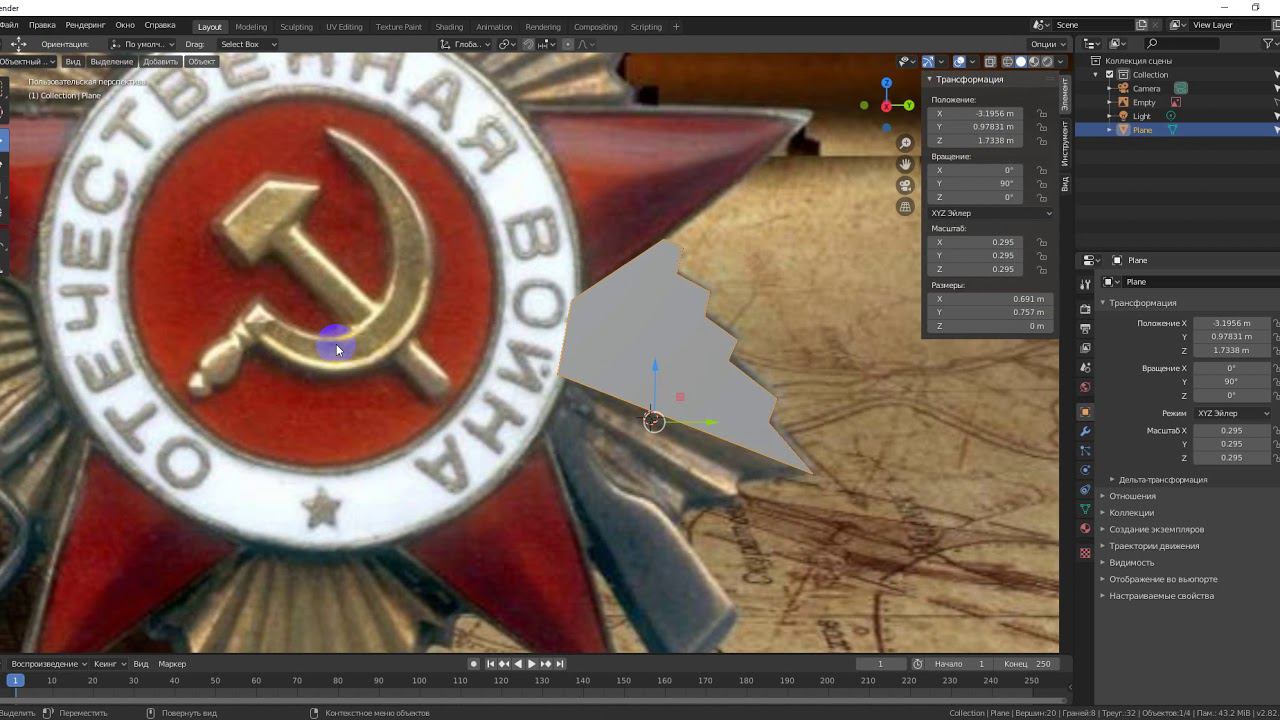Viewport: 1280px width, 720px height.
Task: Select the Light object in outliner
Action: tap(1142, 116)
